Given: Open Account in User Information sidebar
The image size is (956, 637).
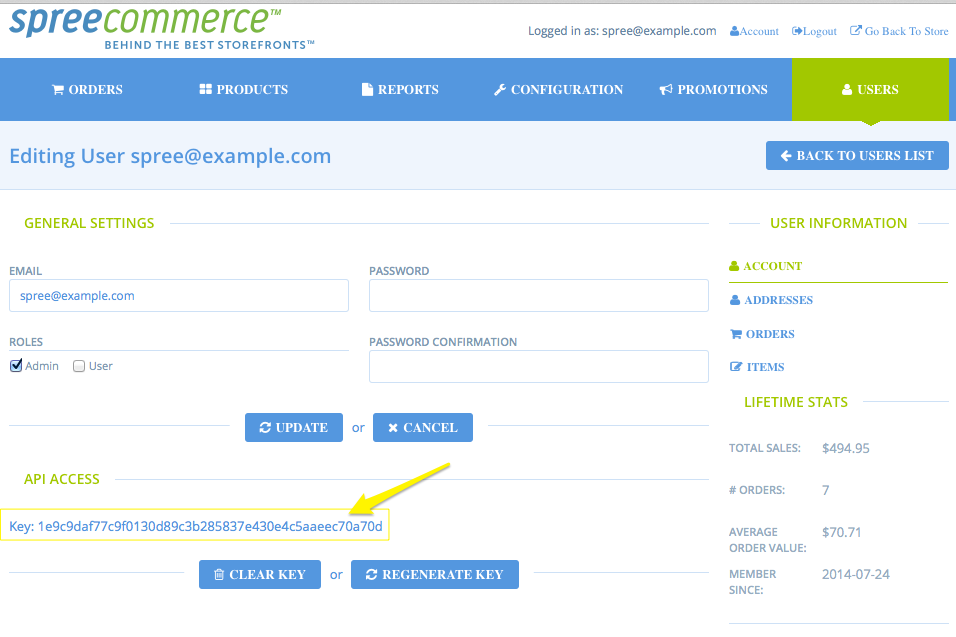Looking at the screenshot, I should [766, 266].
